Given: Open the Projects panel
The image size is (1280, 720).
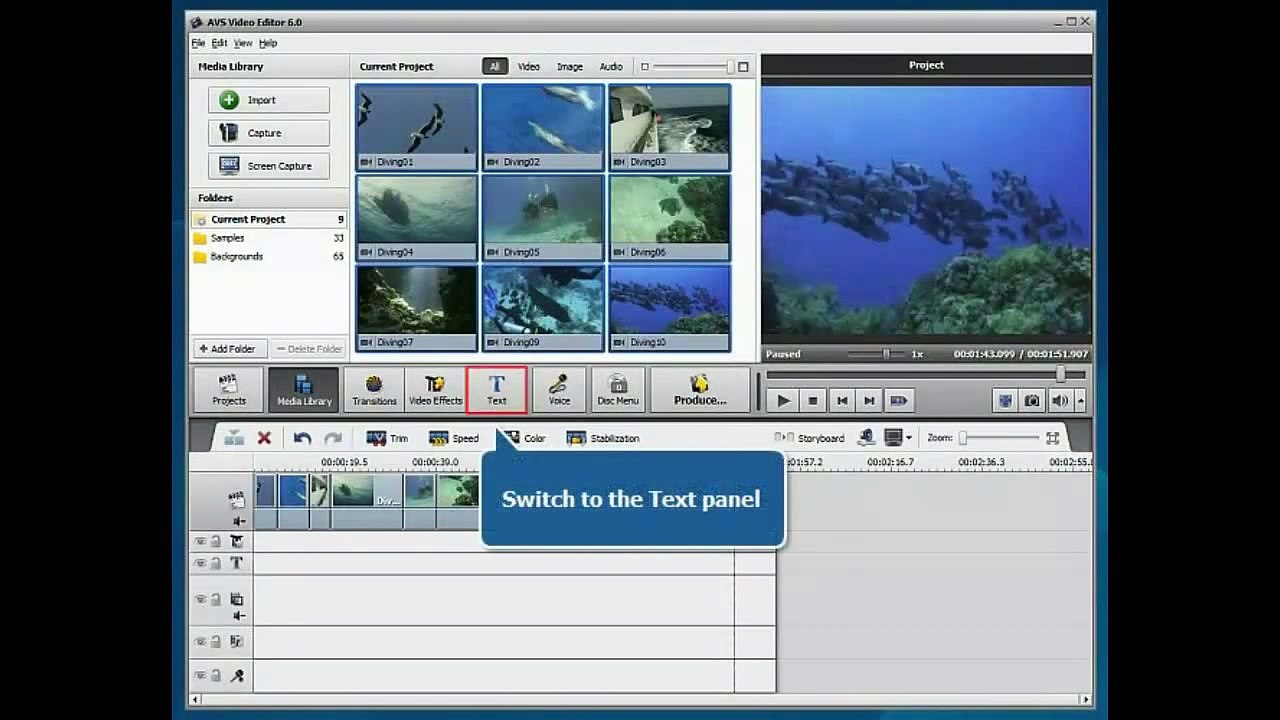Looking at the screenshot, I should click(x=229, y=390).
